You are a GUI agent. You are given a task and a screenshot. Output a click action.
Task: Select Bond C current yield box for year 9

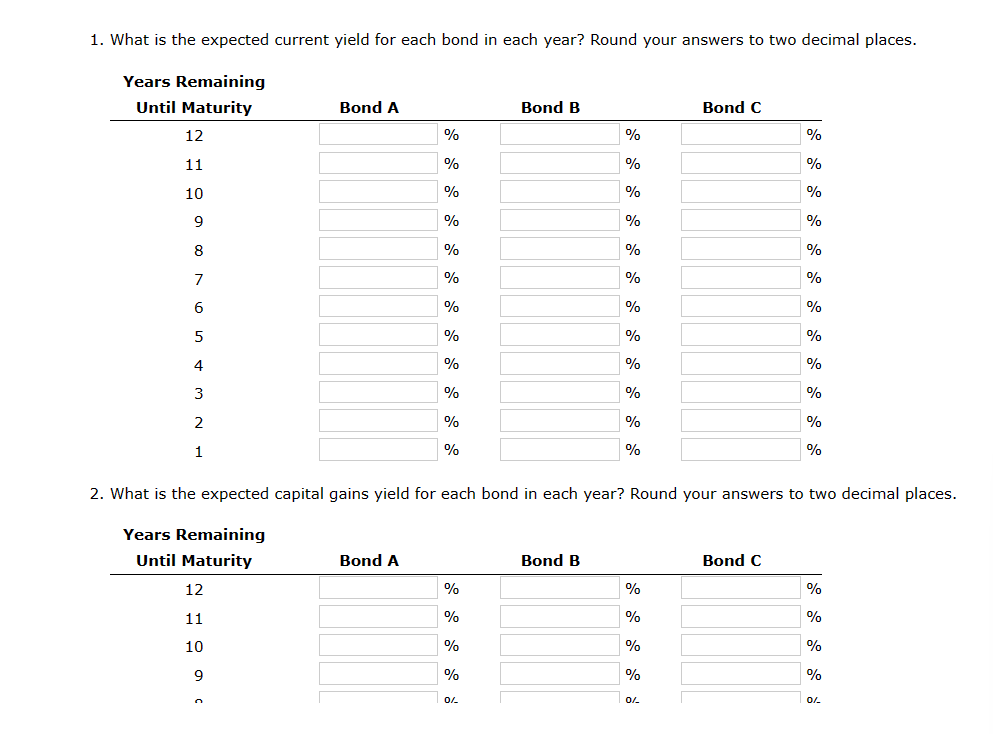point(739,219)
